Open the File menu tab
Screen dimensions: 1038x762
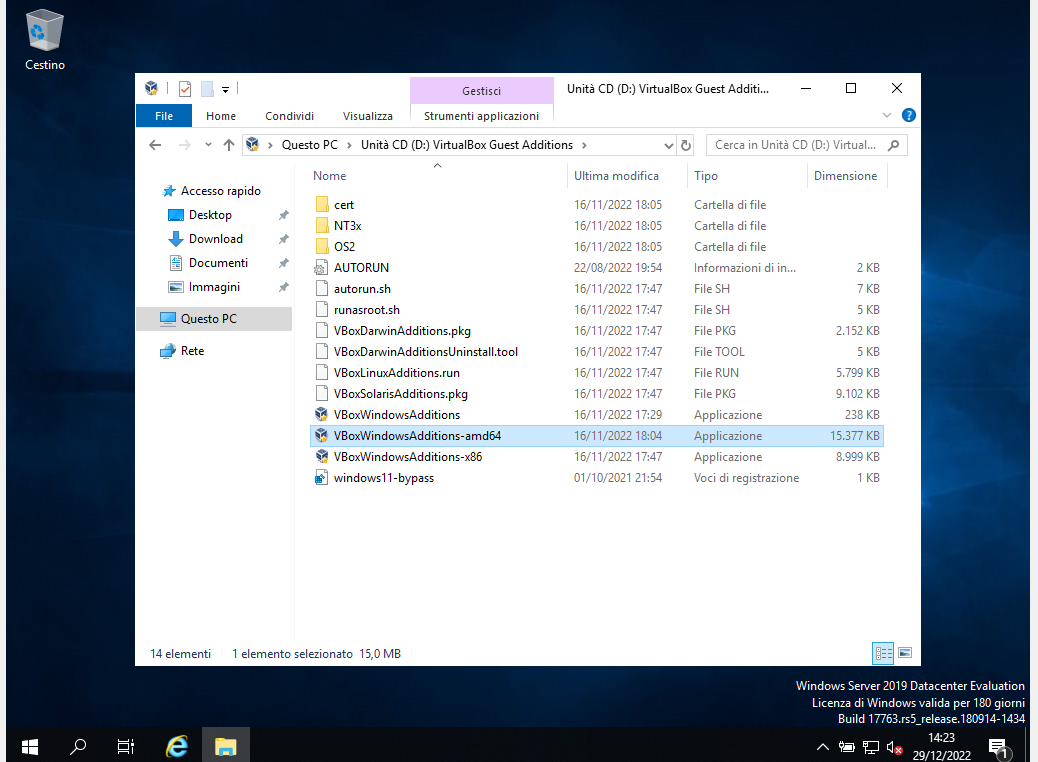[x=164, y=116]
